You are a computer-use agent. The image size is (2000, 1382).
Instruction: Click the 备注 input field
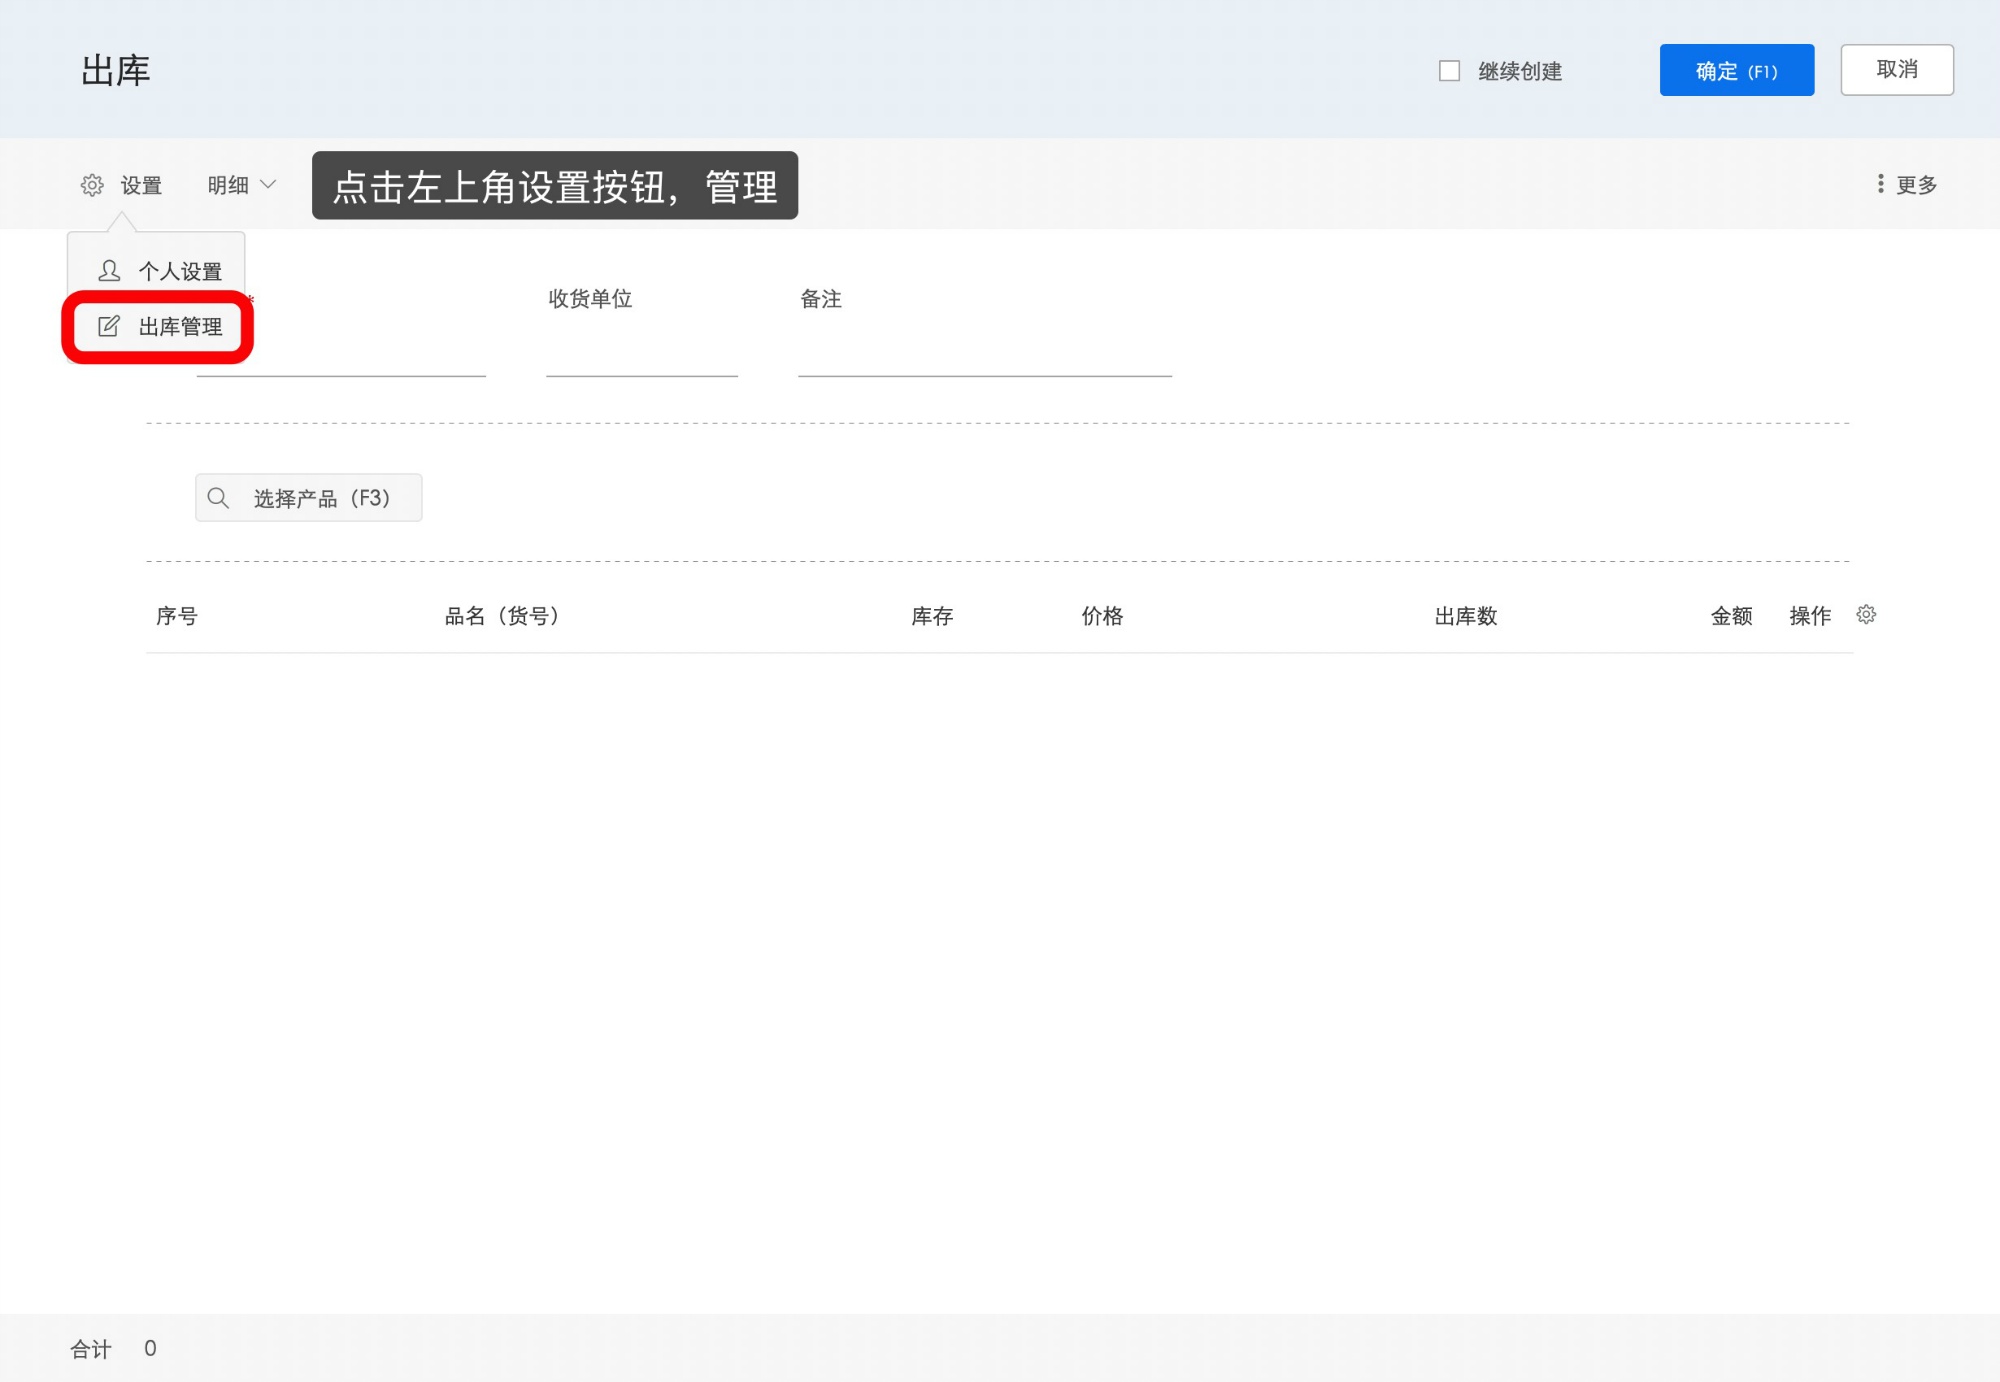(x=984, y=353)
